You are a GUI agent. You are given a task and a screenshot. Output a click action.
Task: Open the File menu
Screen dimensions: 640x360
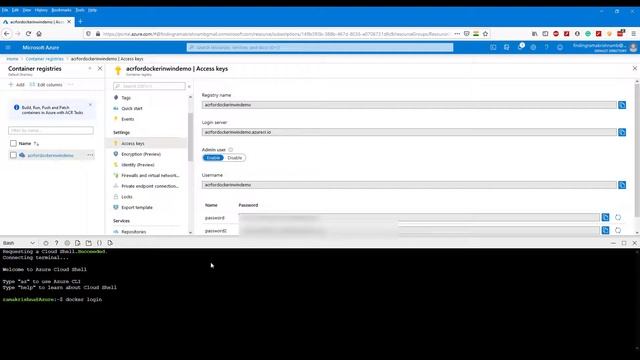pos(5,10)
